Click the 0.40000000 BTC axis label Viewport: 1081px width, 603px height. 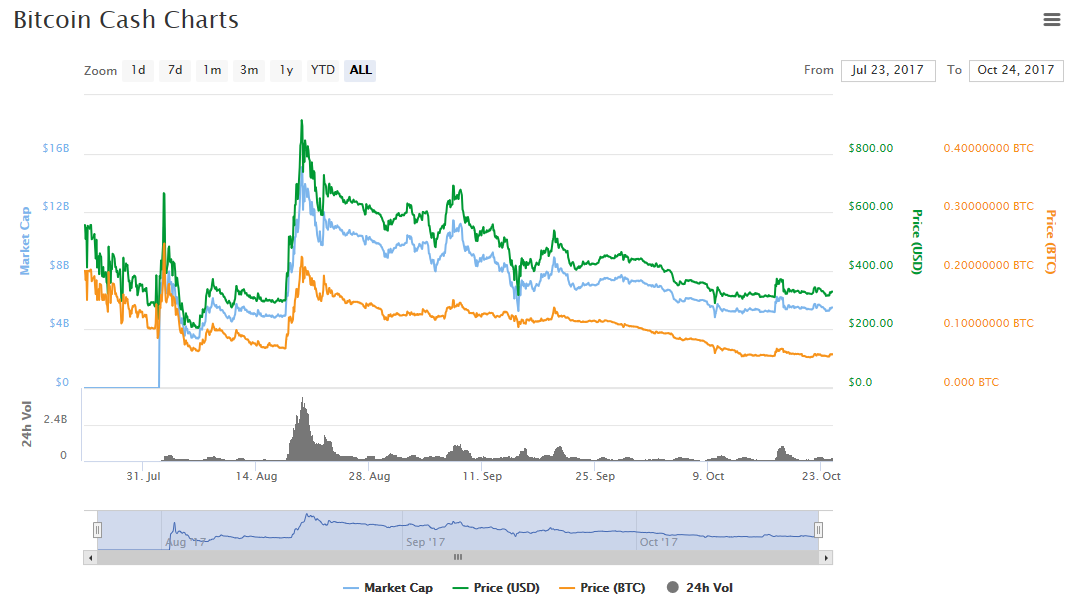pyautogui.click(x=989, y=148)
